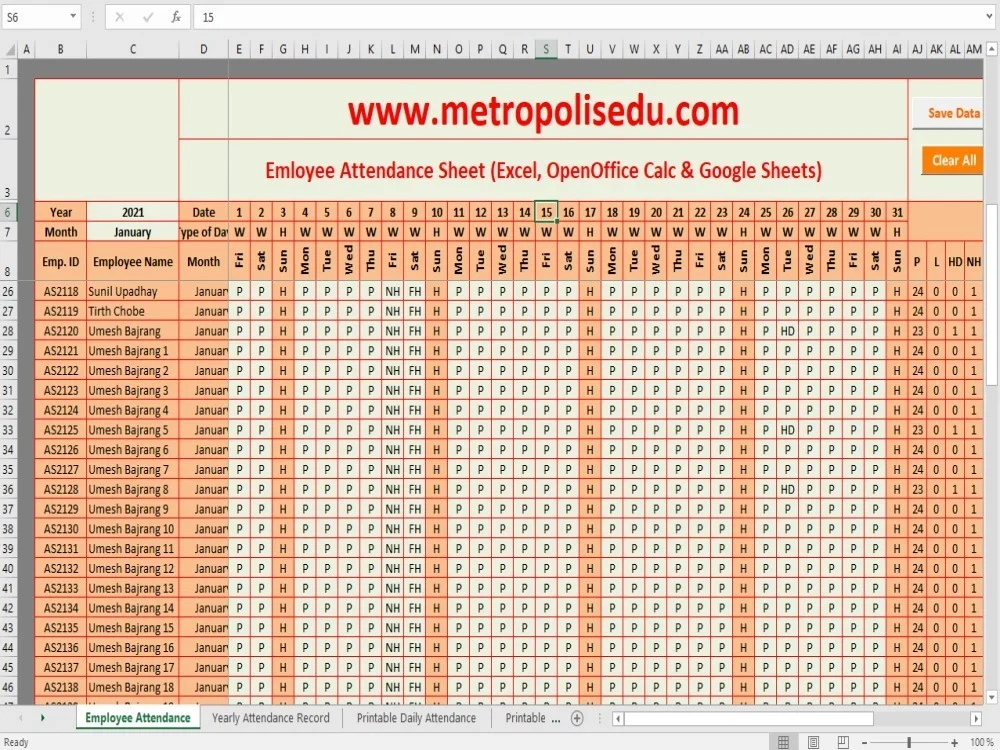Click the HD cell in Umesh Bajrang row 28

coord(788,331)
